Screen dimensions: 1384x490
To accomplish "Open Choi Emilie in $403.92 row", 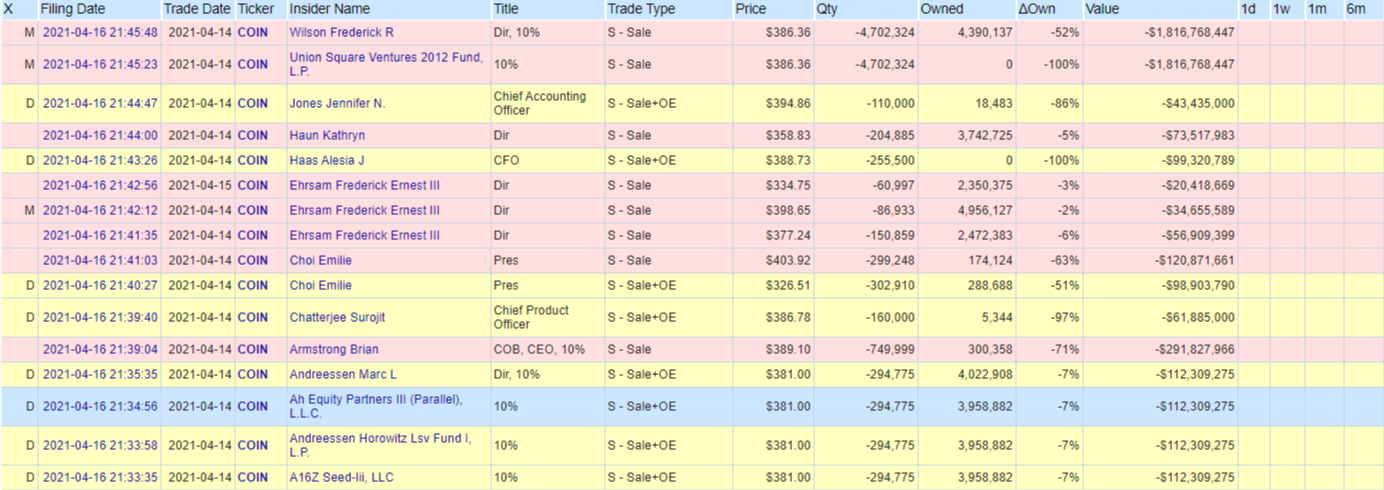I will [321, 260].
